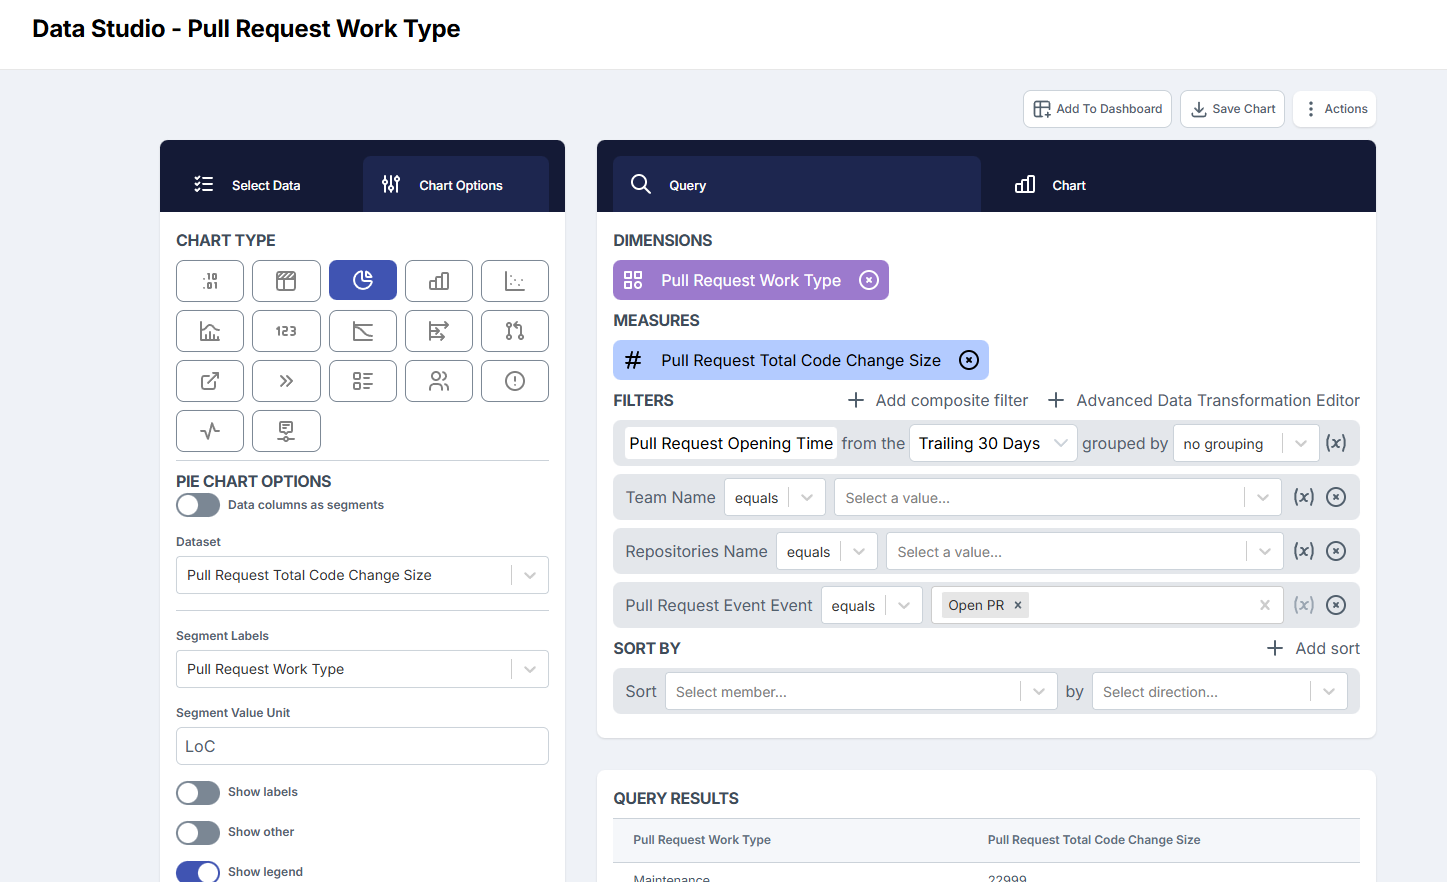
Task: Click variable (x) icon on Repositories Name filter
Action: click(1304, 551)
